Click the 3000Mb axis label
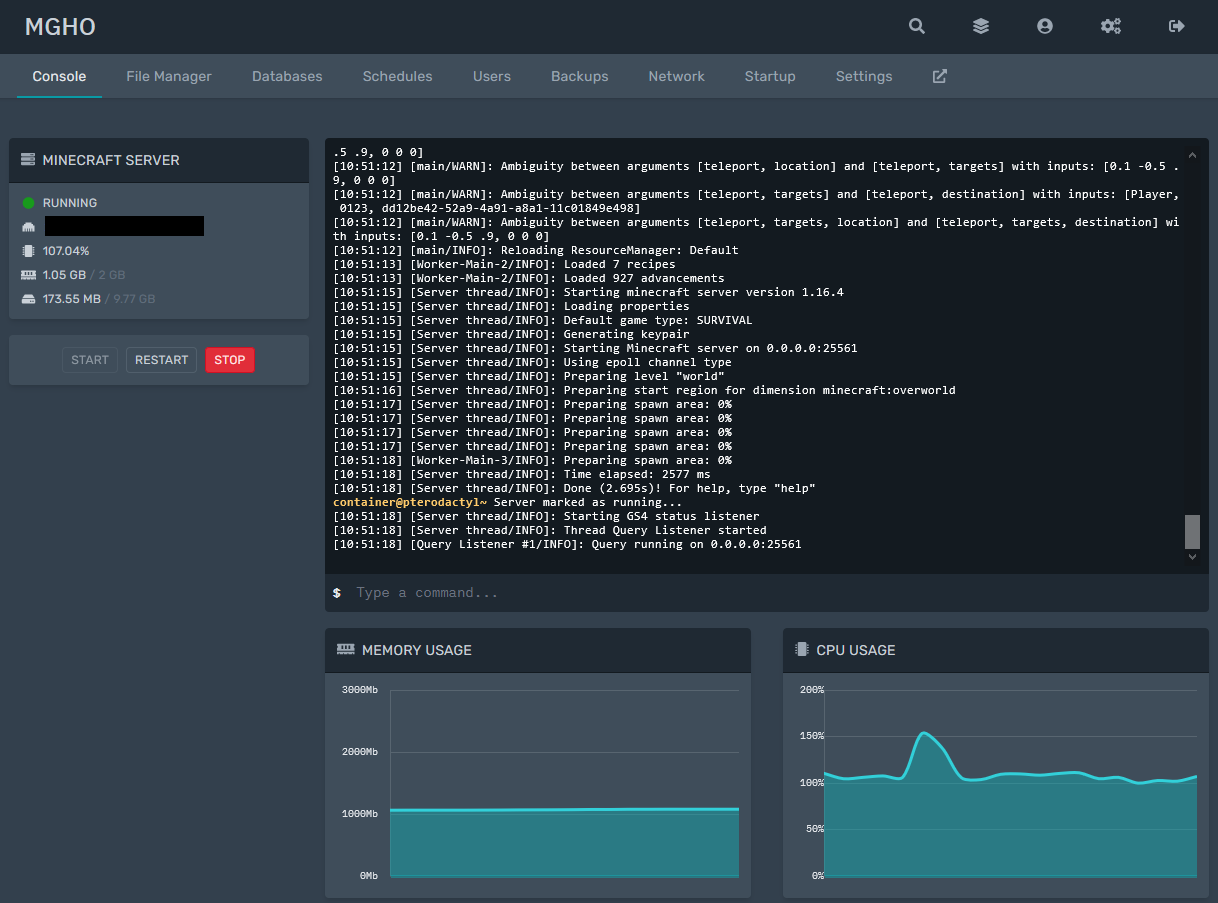 (359, 690)
